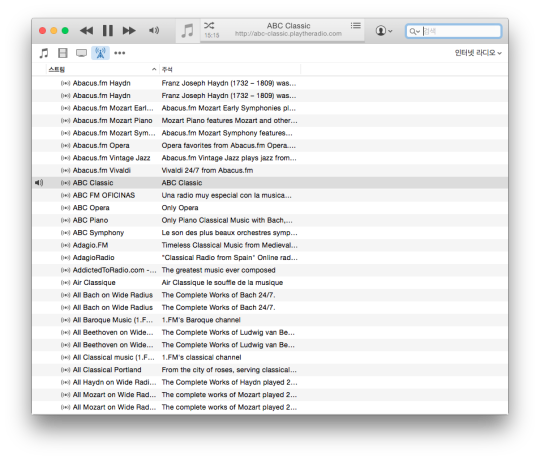The width and height of the screenshot is (540, 460).
Task: Select the AdagioRadio stream
Action: [x=270, y=258]
